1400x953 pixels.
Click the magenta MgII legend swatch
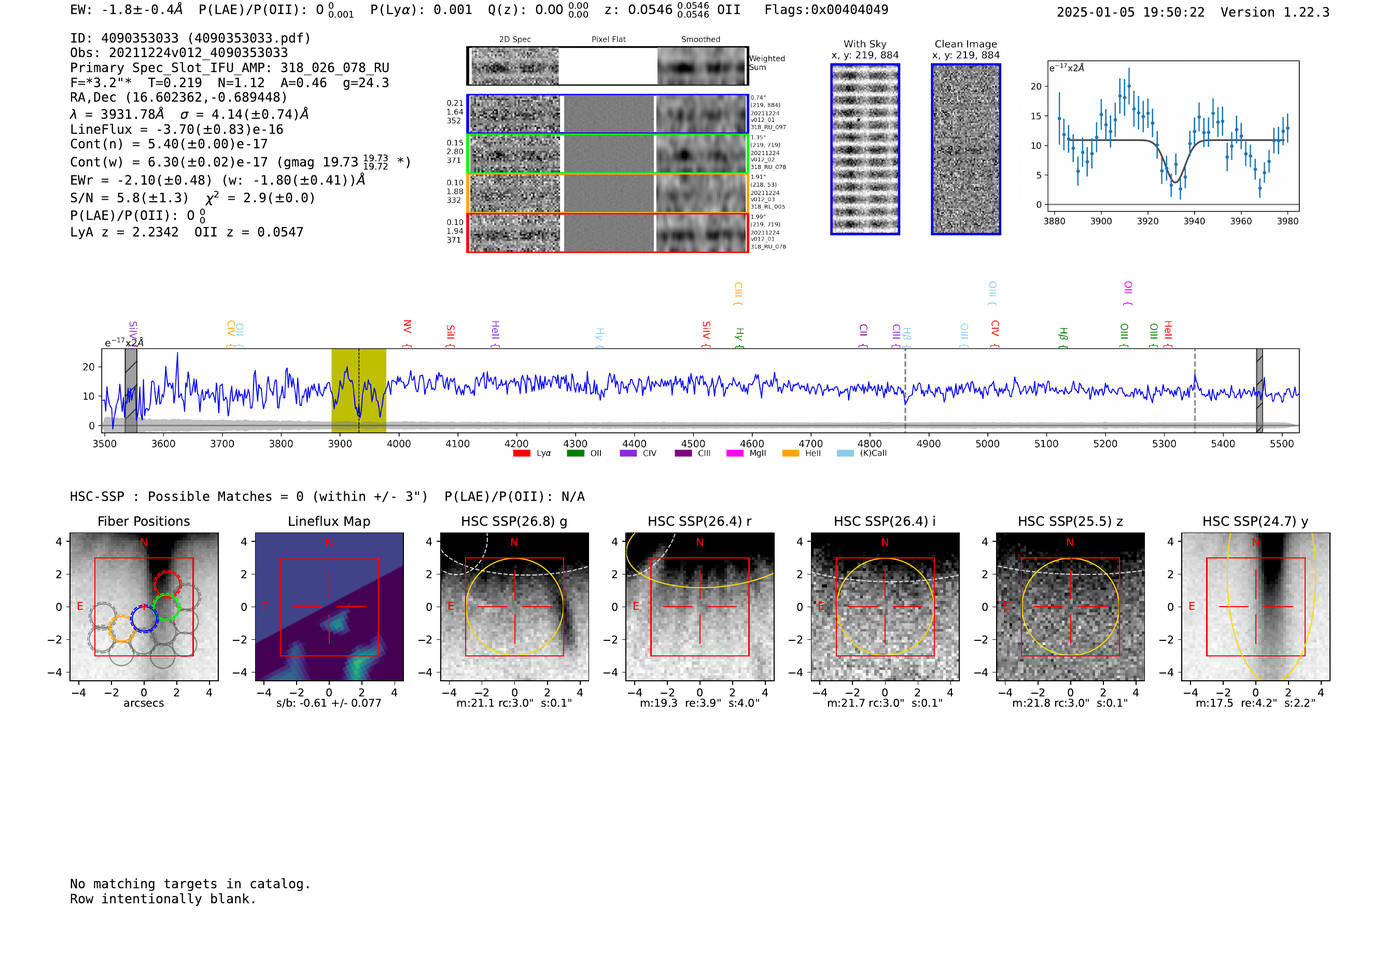pyautogui.click(x=735, y=453)
